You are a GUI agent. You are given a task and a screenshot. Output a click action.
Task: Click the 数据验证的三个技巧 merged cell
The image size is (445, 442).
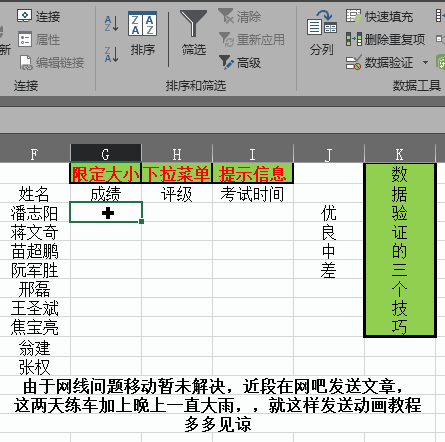(x=400, y=250)
